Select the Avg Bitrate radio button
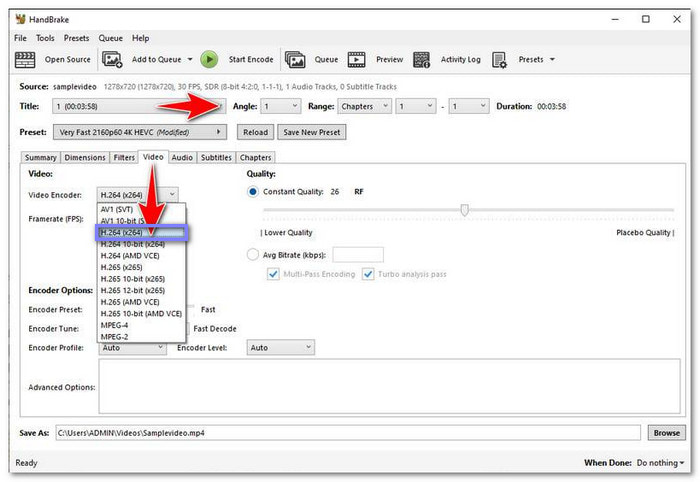 (x=253, y=254)
